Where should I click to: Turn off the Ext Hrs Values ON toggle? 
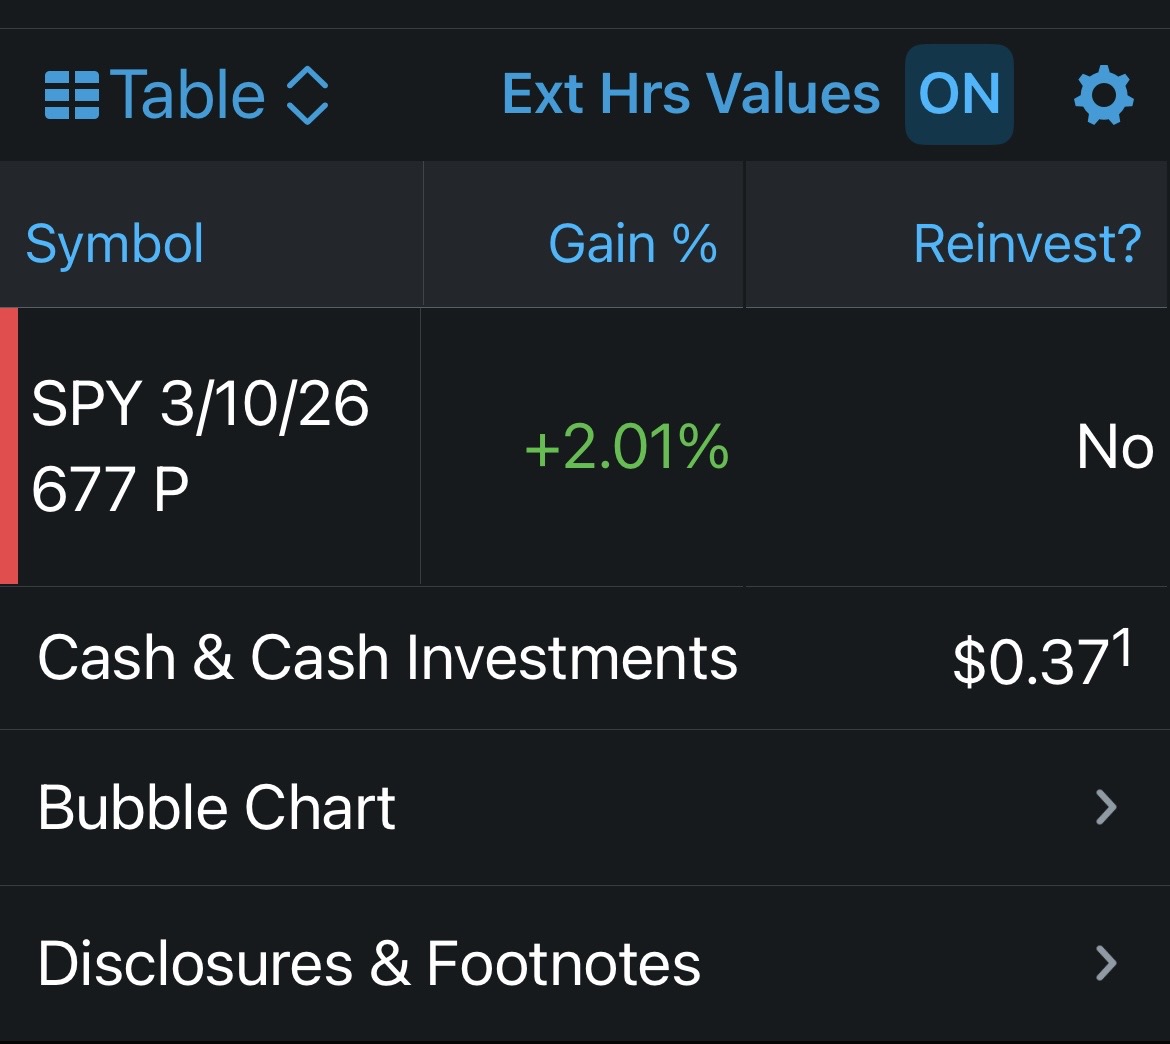click(958, 94)
